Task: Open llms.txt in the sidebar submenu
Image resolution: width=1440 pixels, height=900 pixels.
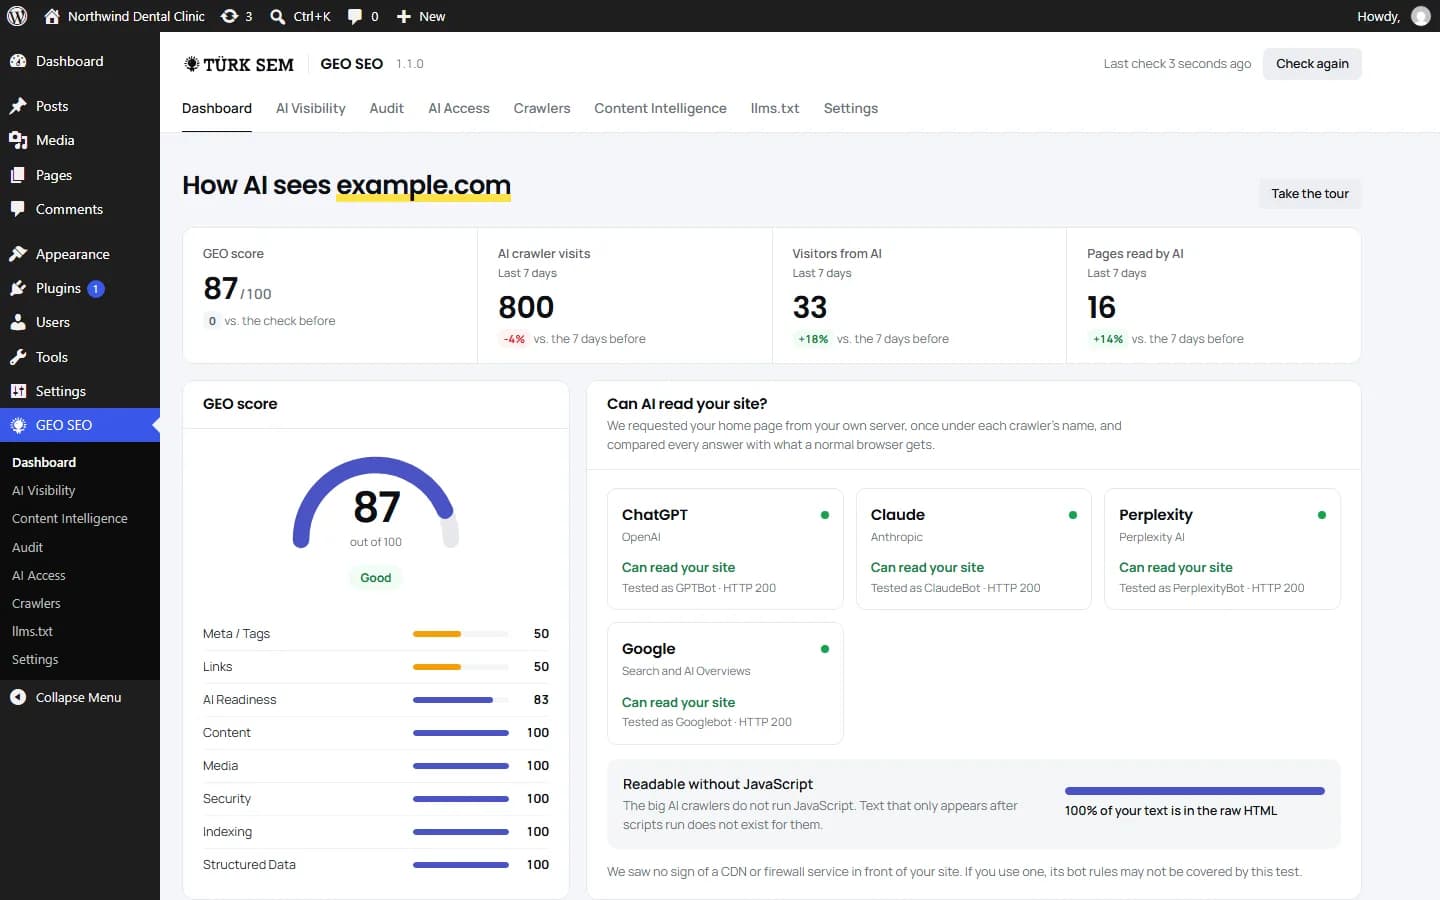Action: click(32, 631)
